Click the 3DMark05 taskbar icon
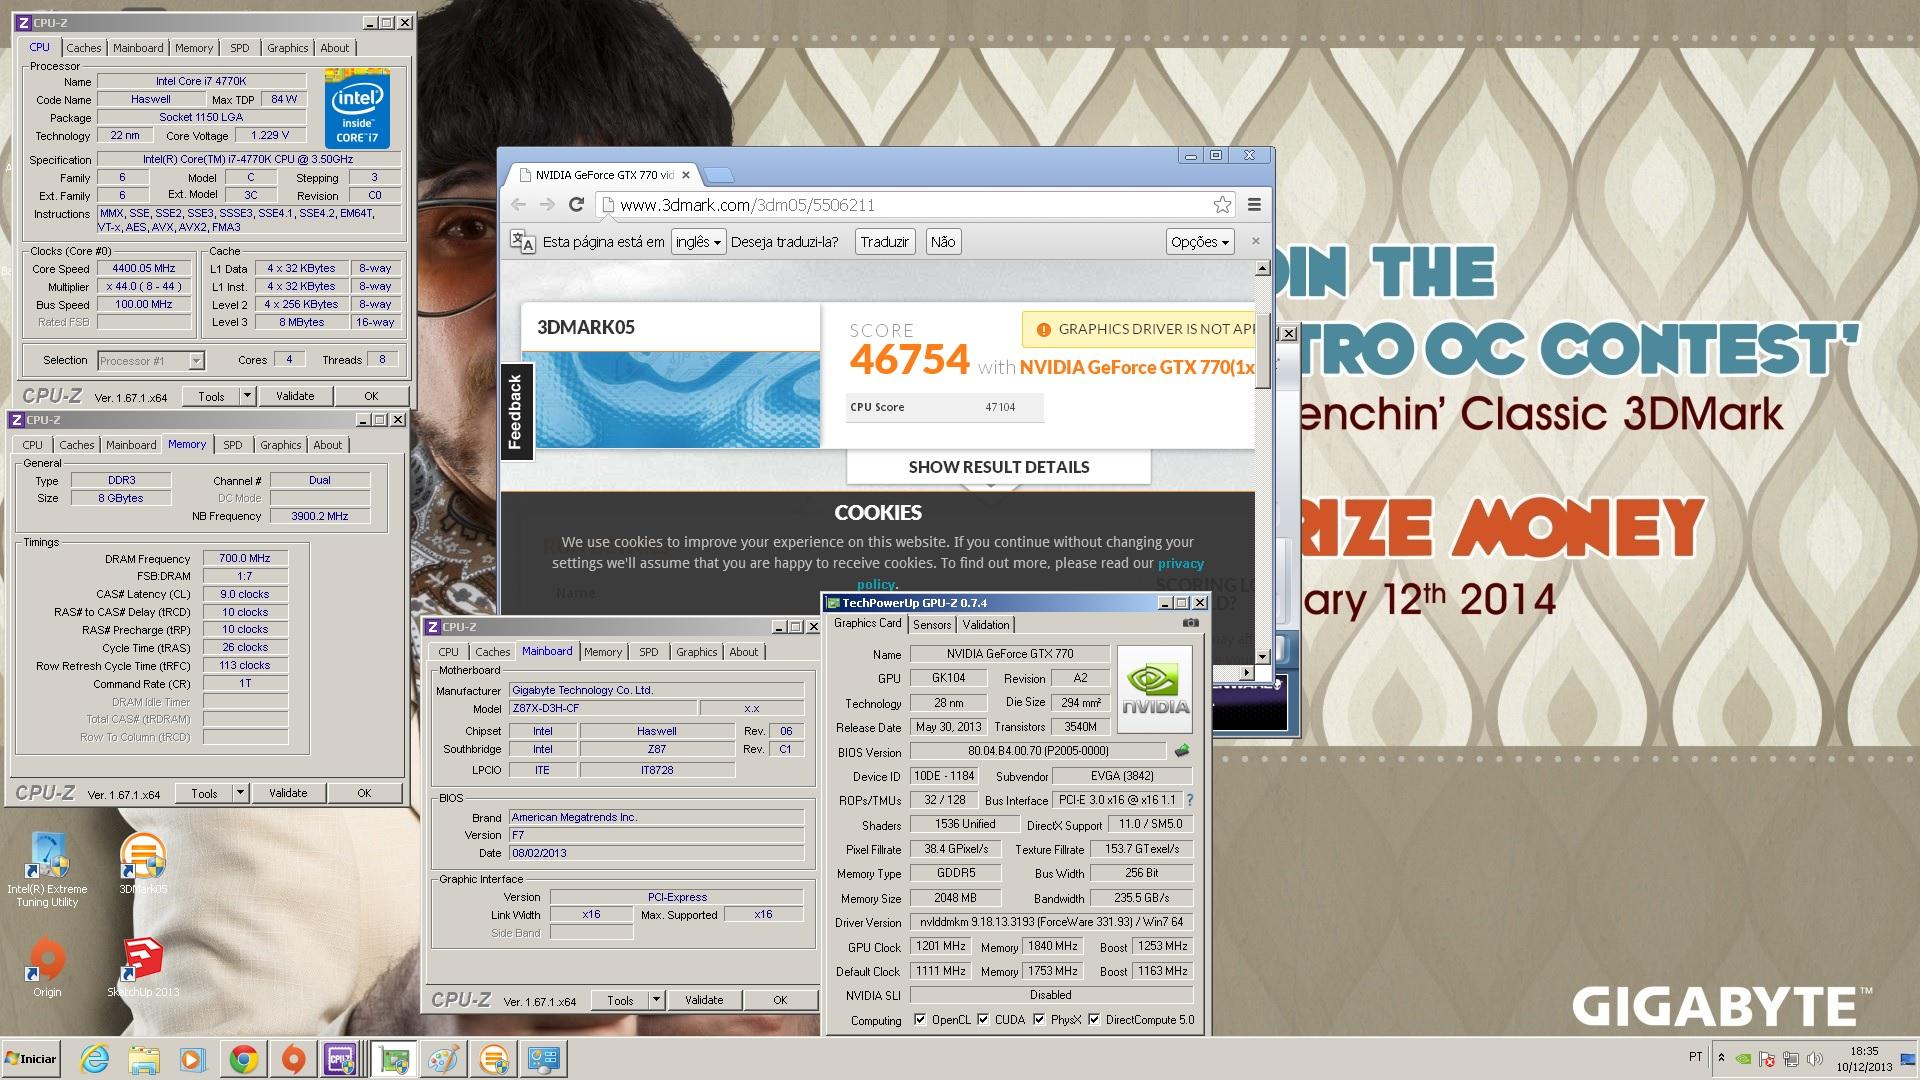Viewport: 1920px width, 1080px height. click(x=494, y=1059)
